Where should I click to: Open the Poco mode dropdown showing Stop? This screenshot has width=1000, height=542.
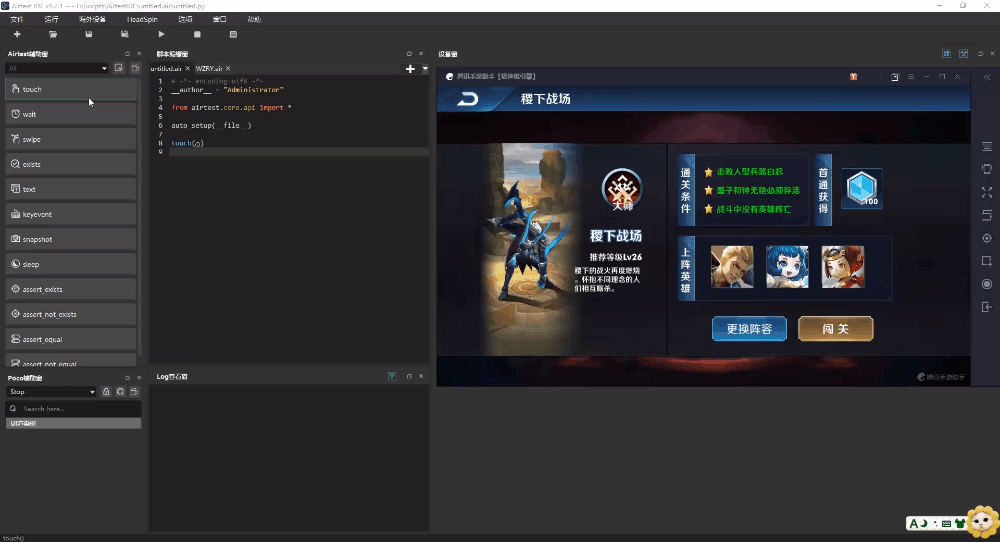(52, 392)
